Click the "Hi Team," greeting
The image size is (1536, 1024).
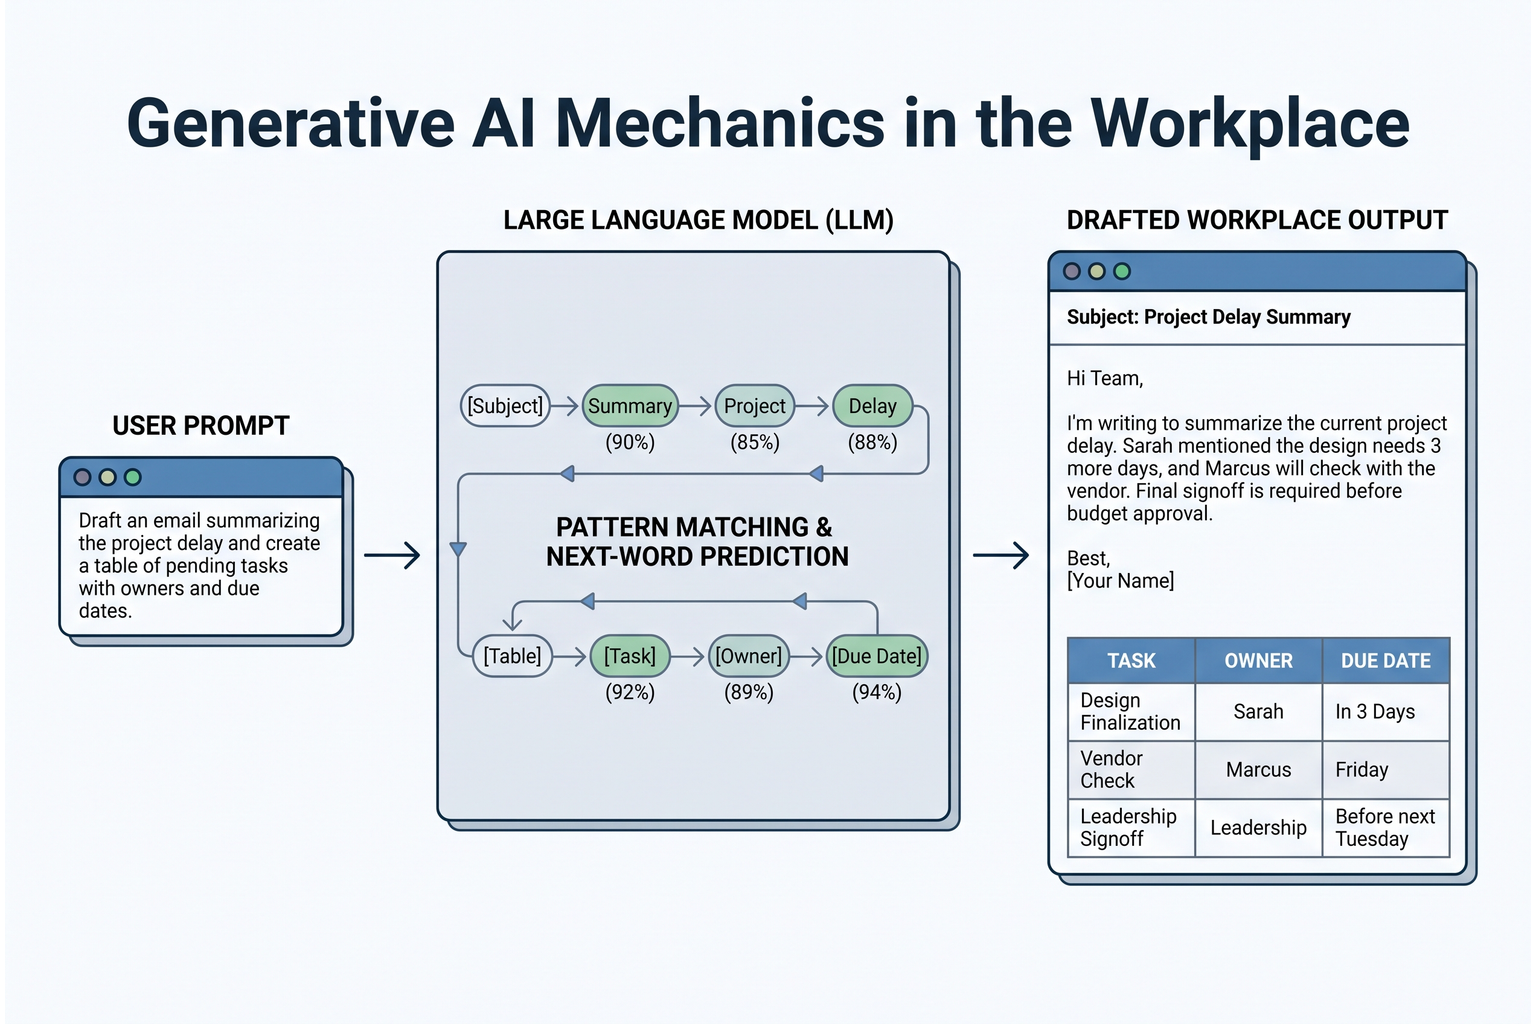1105,379
